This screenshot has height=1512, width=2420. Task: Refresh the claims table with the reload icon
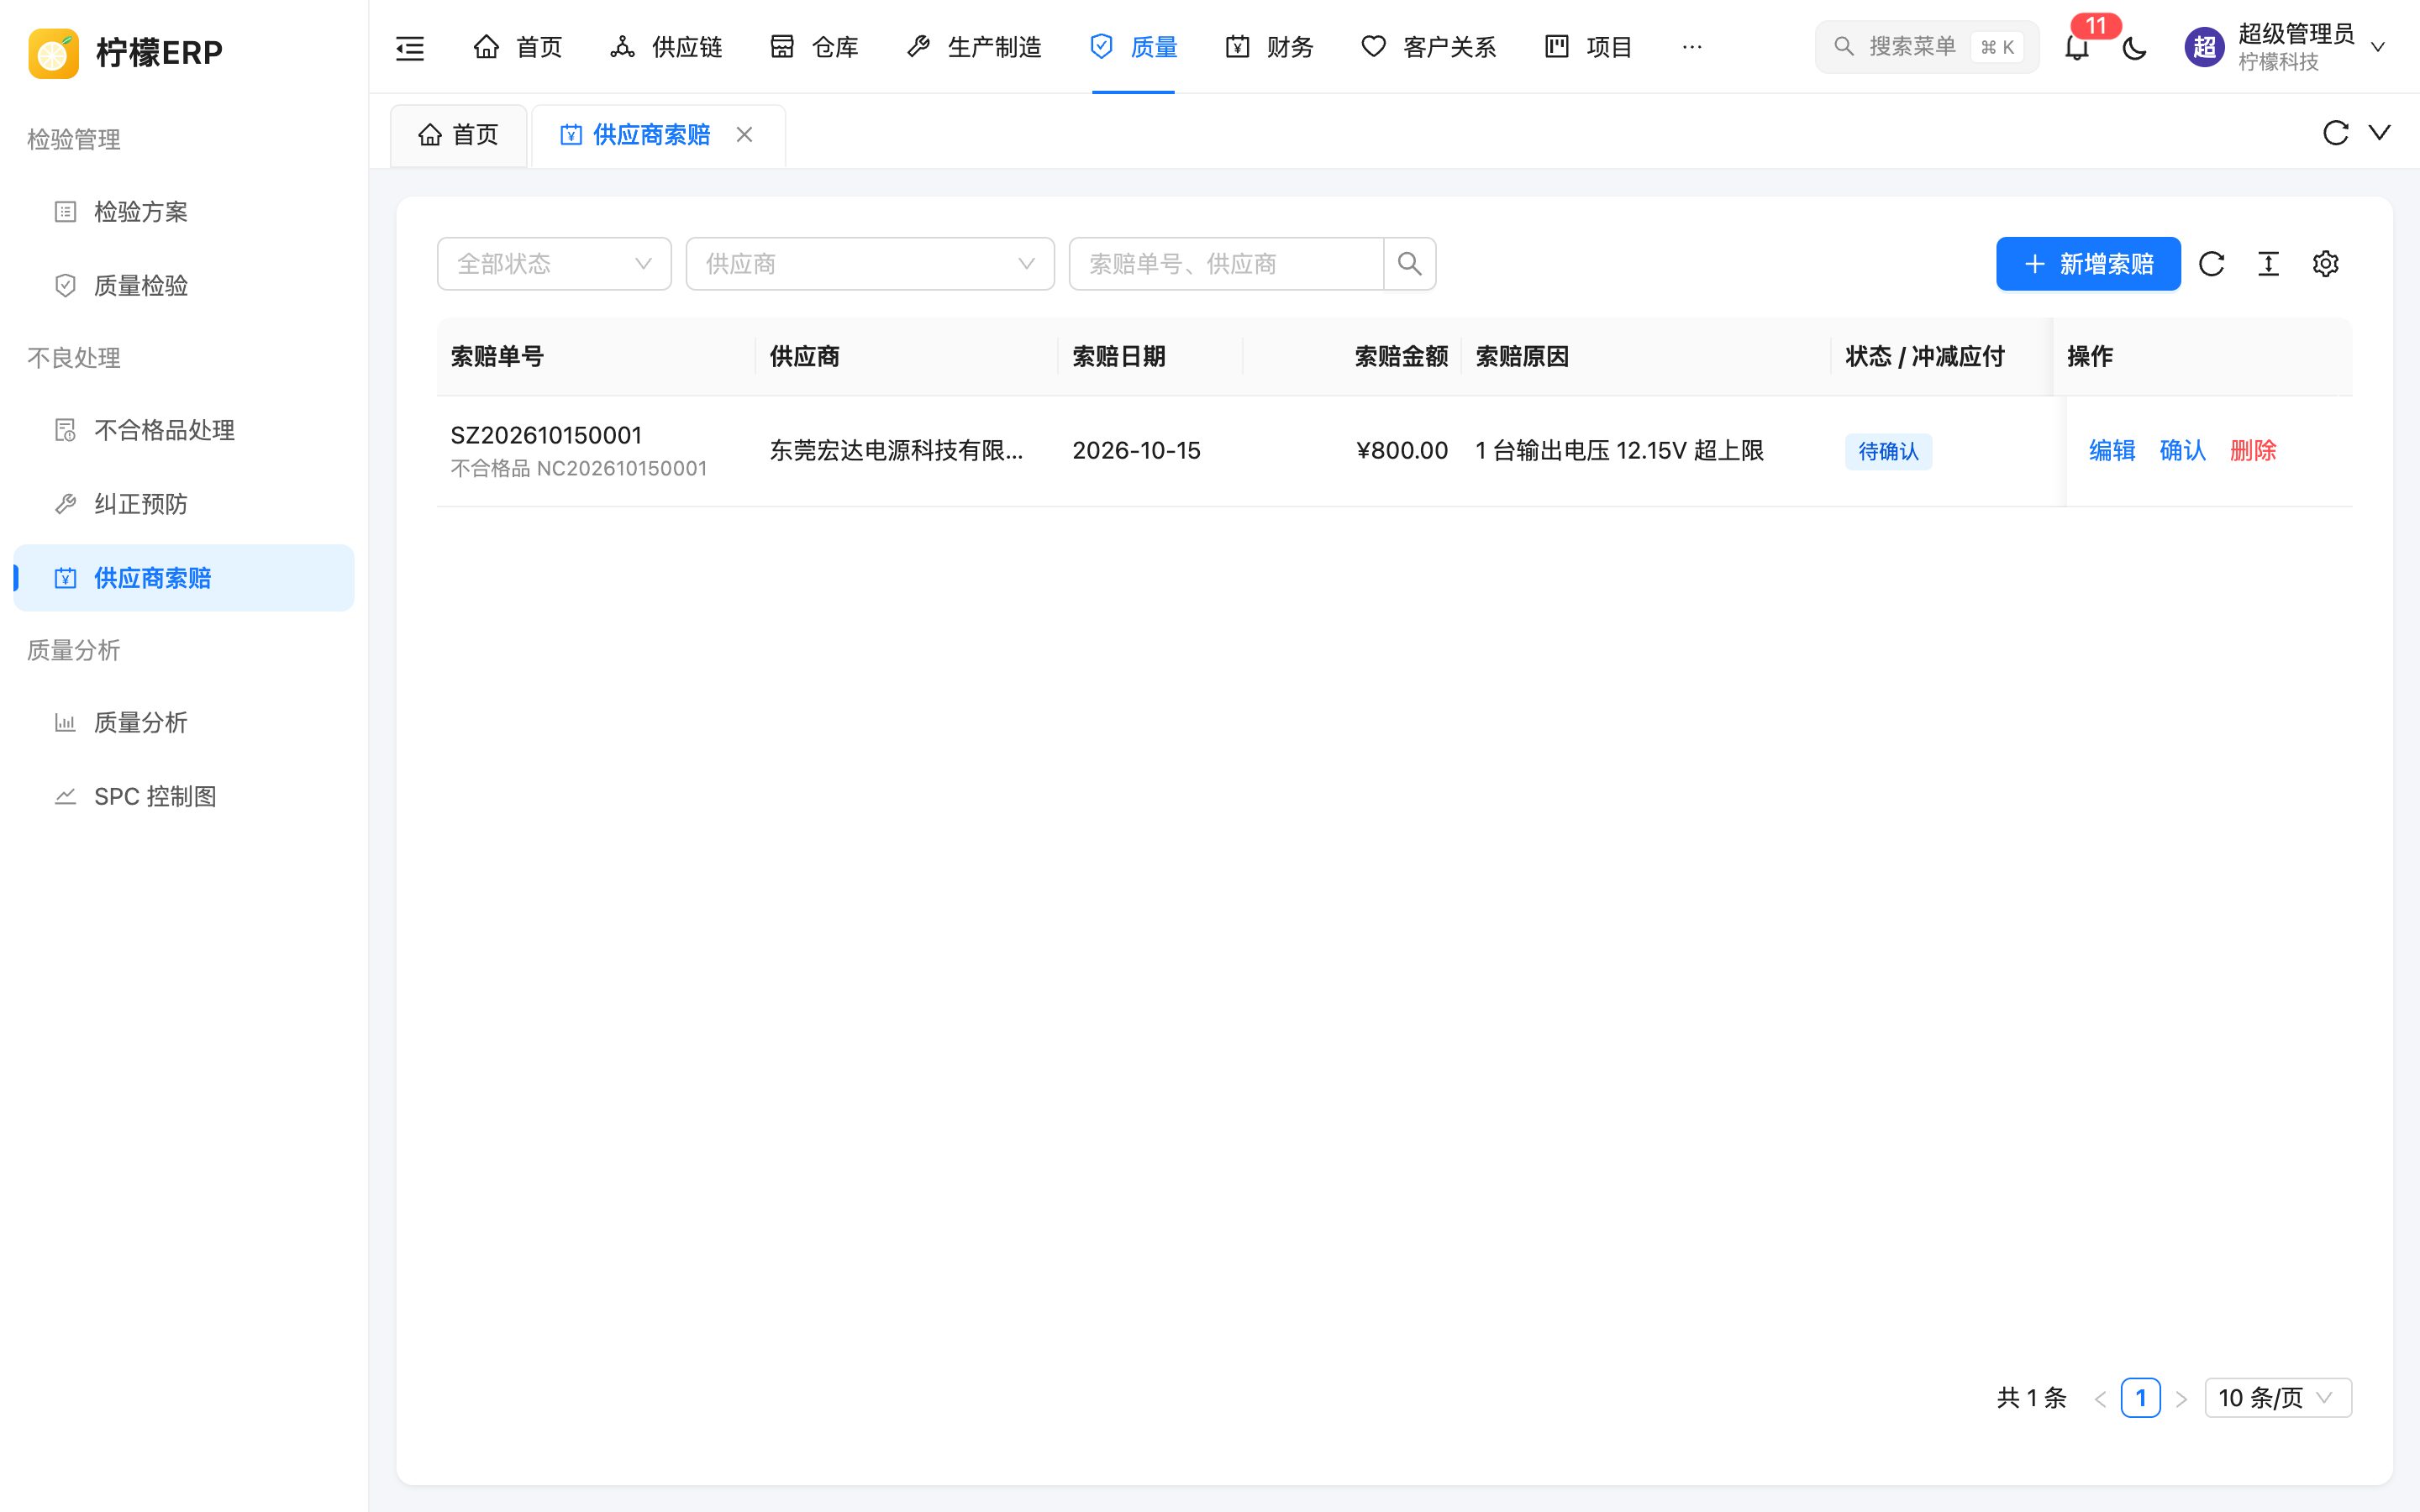(x=2211, y=264)
